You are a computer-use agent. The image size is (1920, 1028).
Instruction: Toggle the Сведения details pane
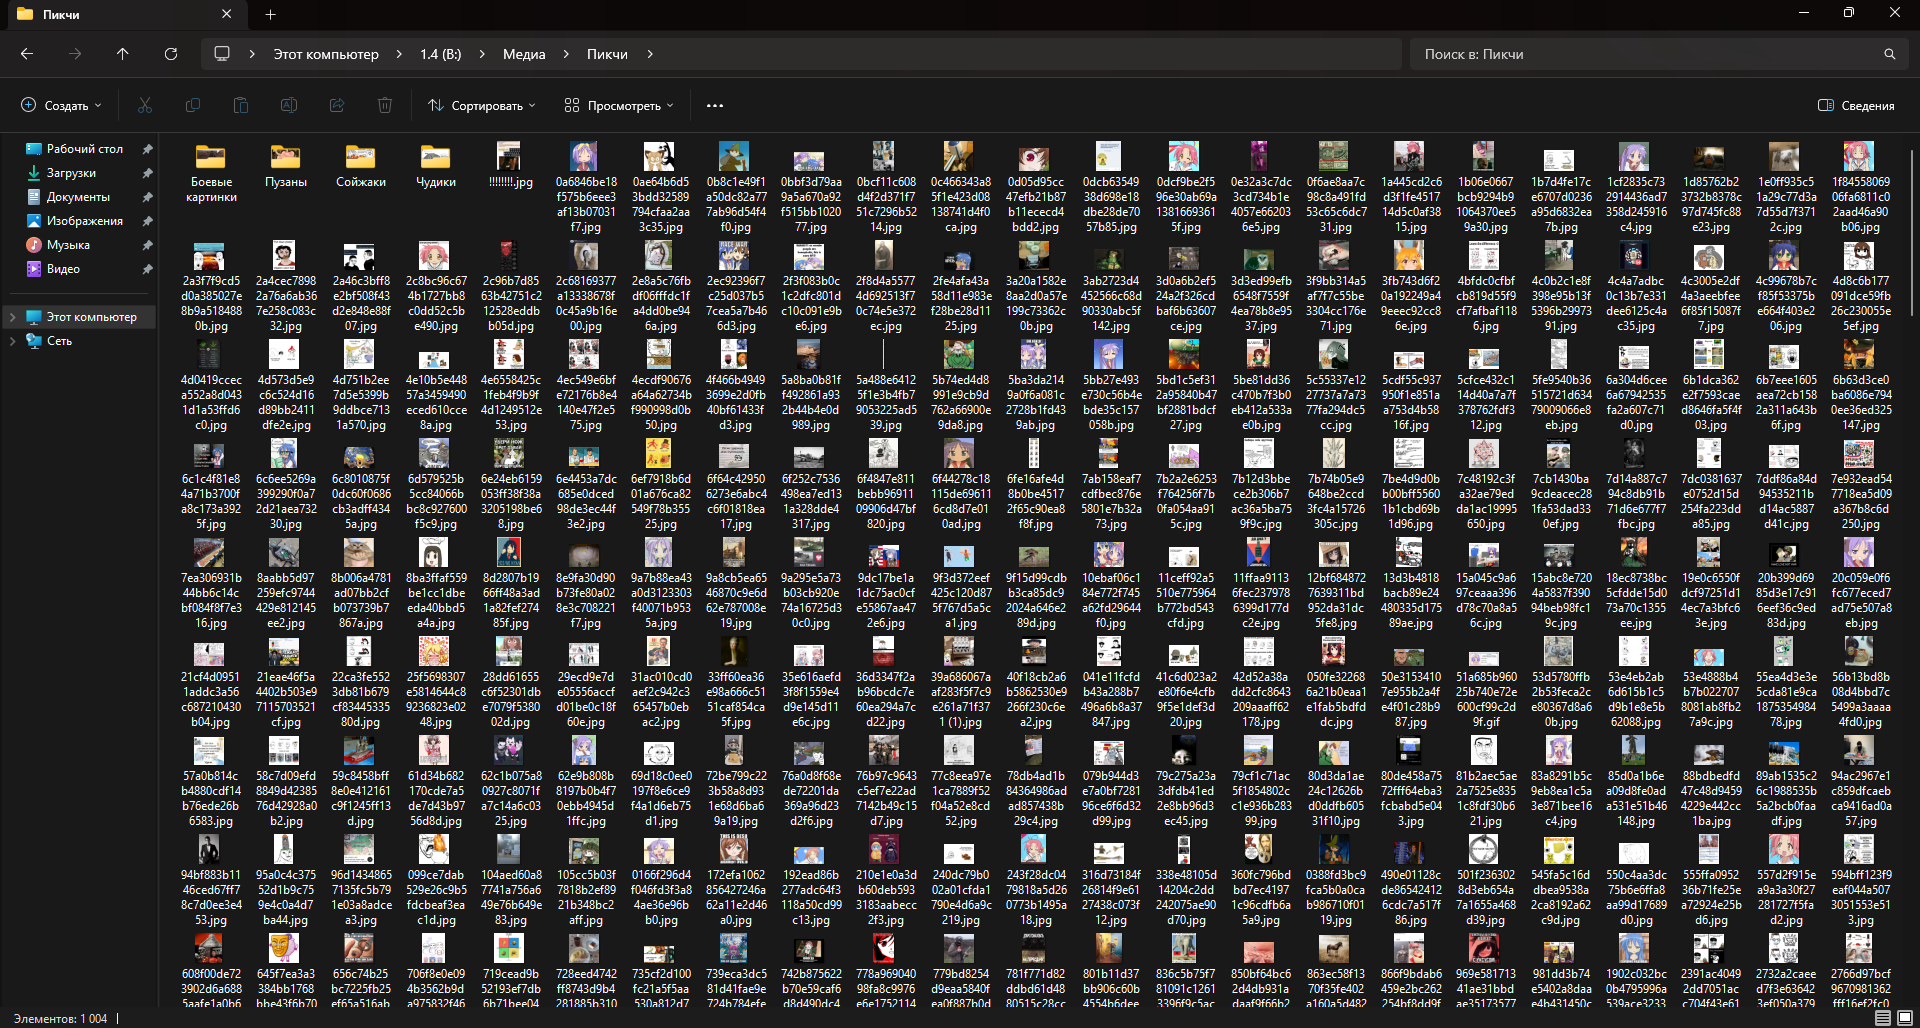point(1856,105)
